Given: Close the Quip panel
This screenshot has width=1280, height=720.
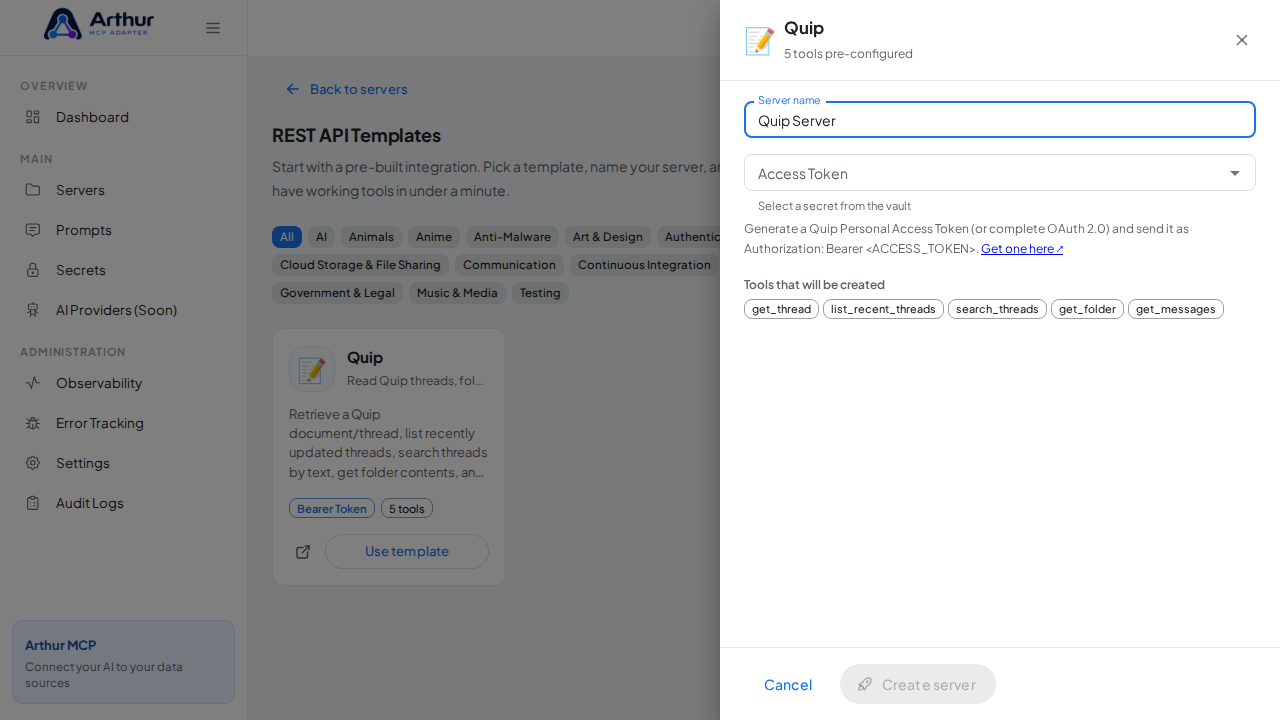Looking at the screenshot, I should 1242,40.
